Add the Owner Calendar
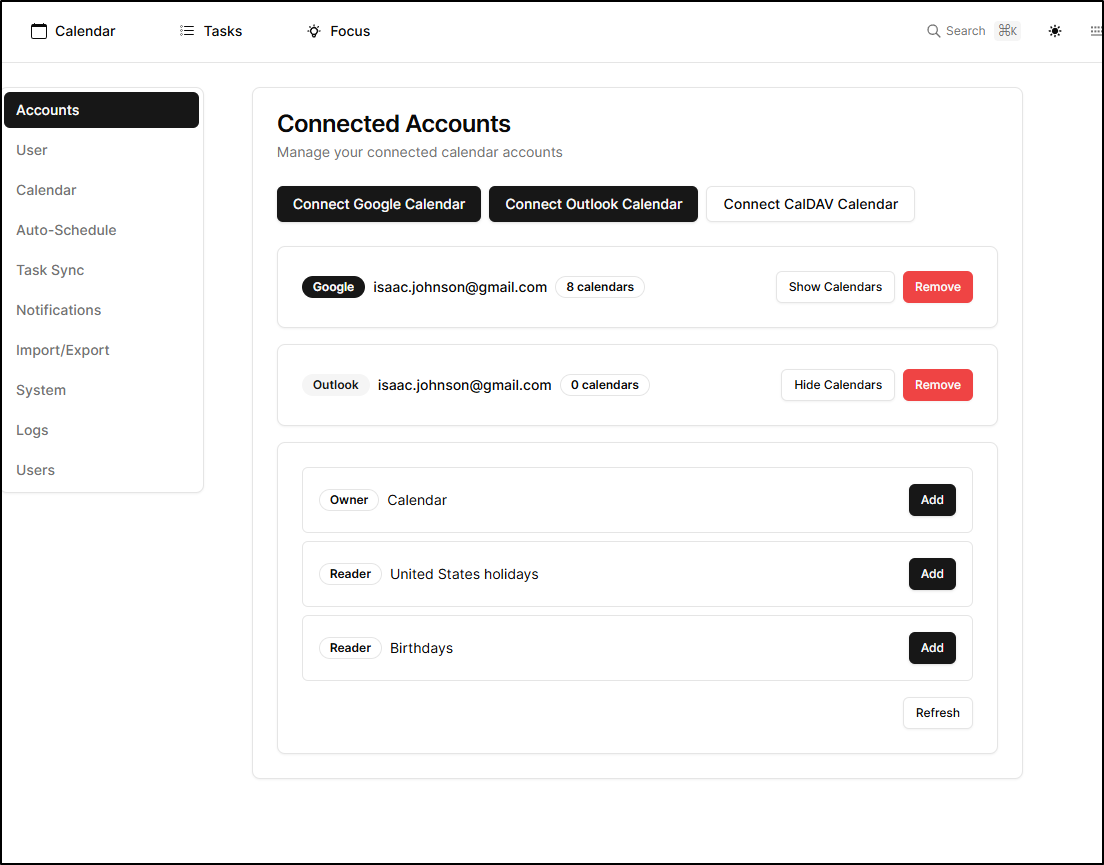Image resolution: width=1104 pixels, height=865 pixels. 932,500
